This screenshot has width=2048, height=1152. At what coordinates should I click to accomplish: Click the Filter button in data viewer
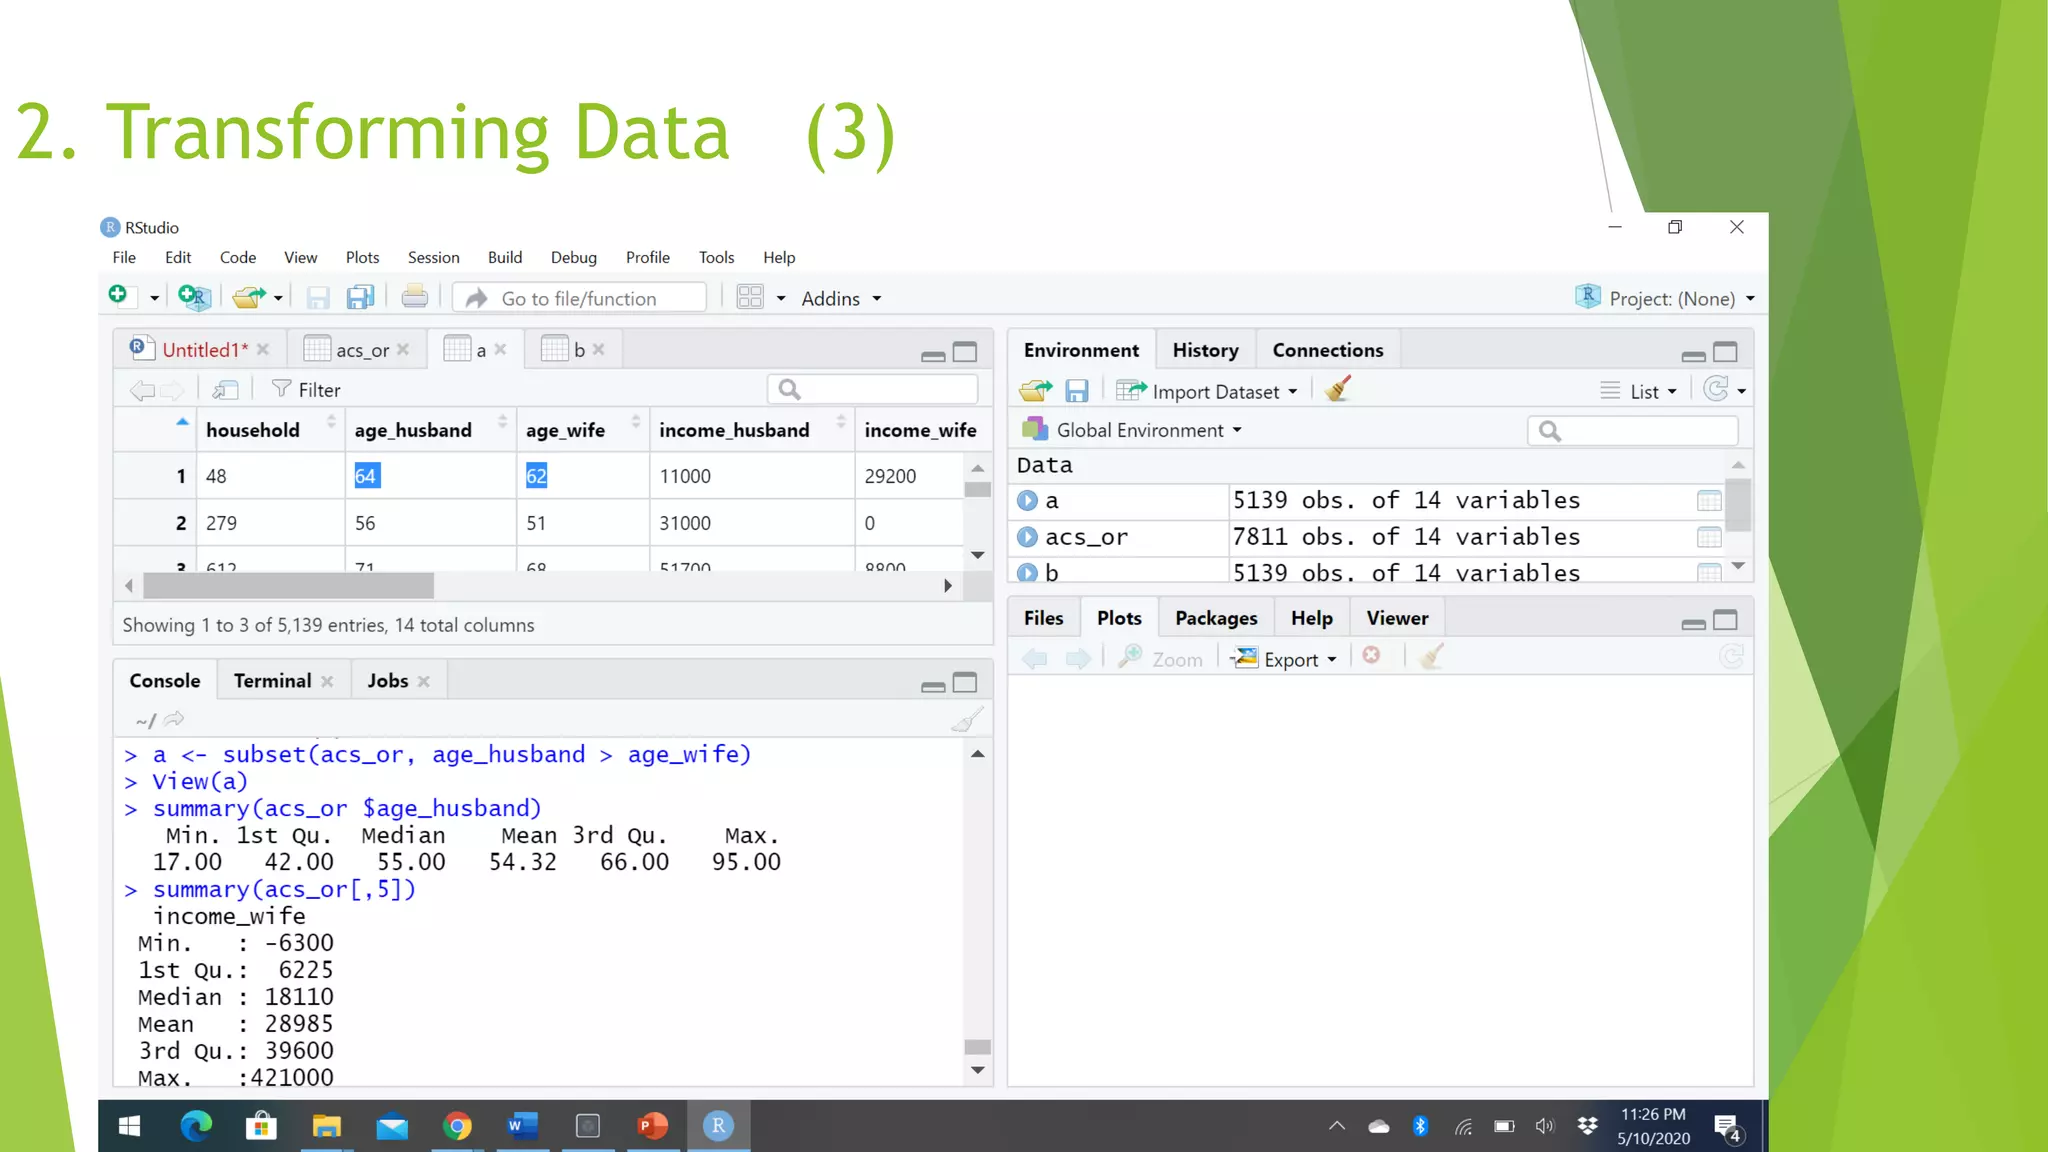pyautogui.click(x=306, y=389)
